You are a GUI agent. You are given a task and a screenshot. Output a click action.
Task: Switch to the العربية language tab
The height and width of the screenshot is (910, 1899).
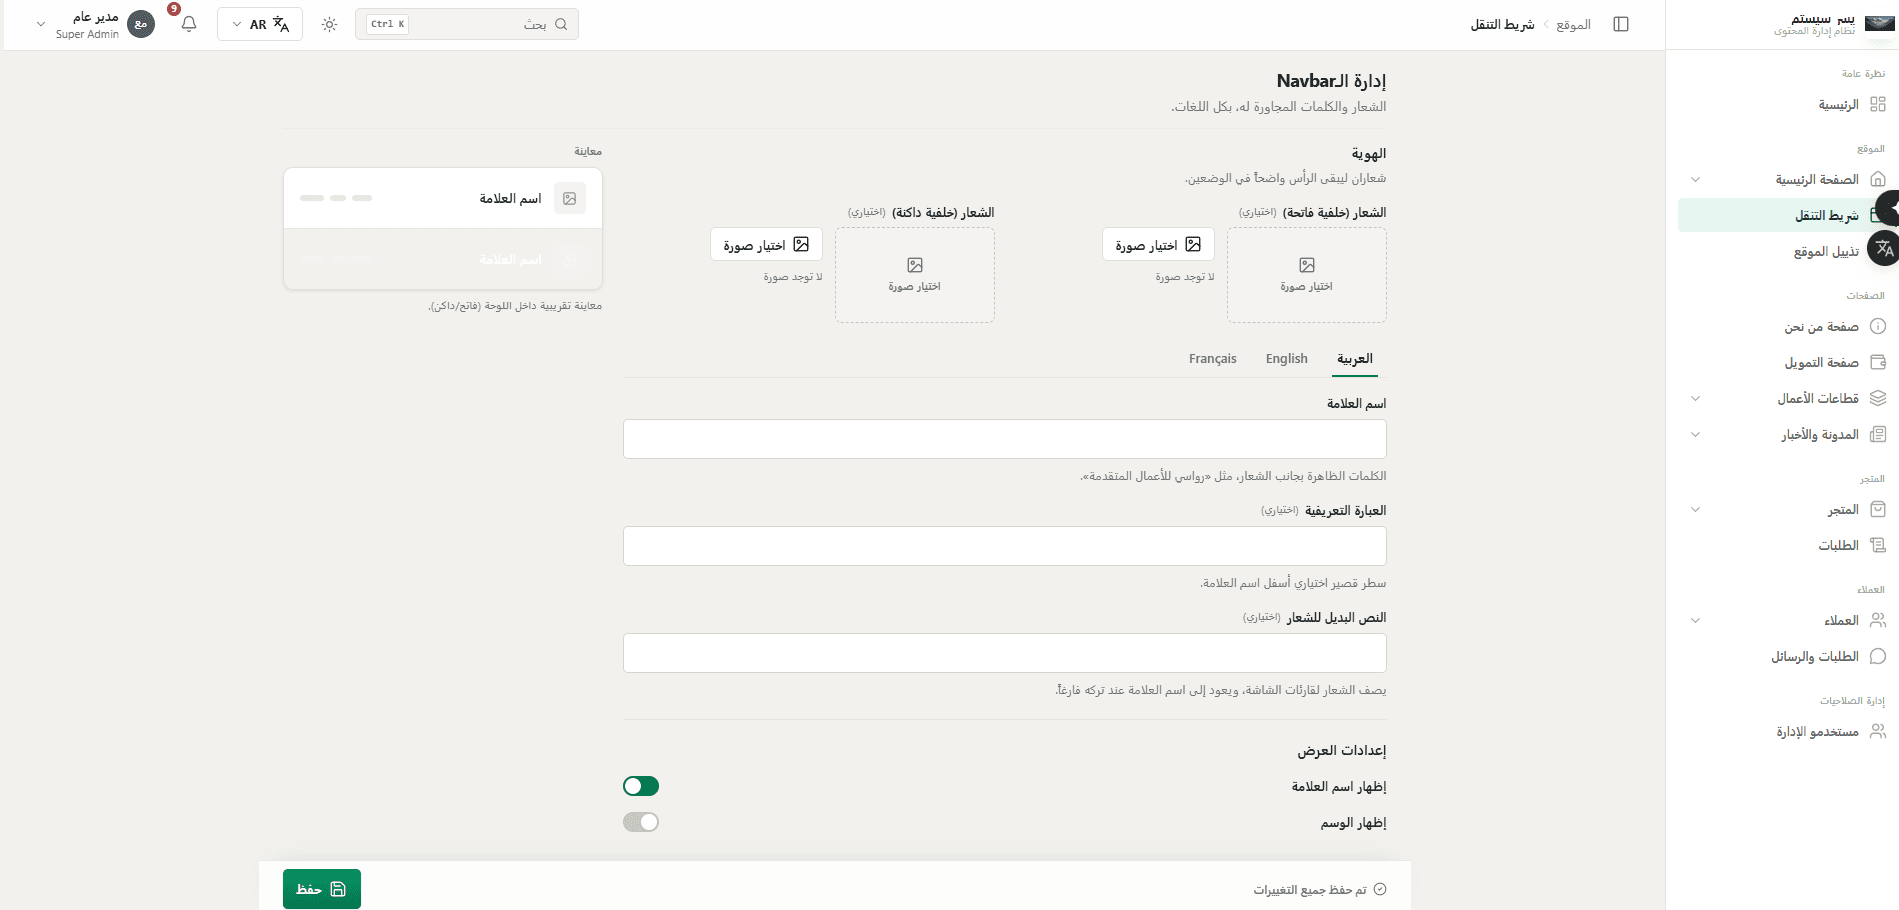point(1355,359)
